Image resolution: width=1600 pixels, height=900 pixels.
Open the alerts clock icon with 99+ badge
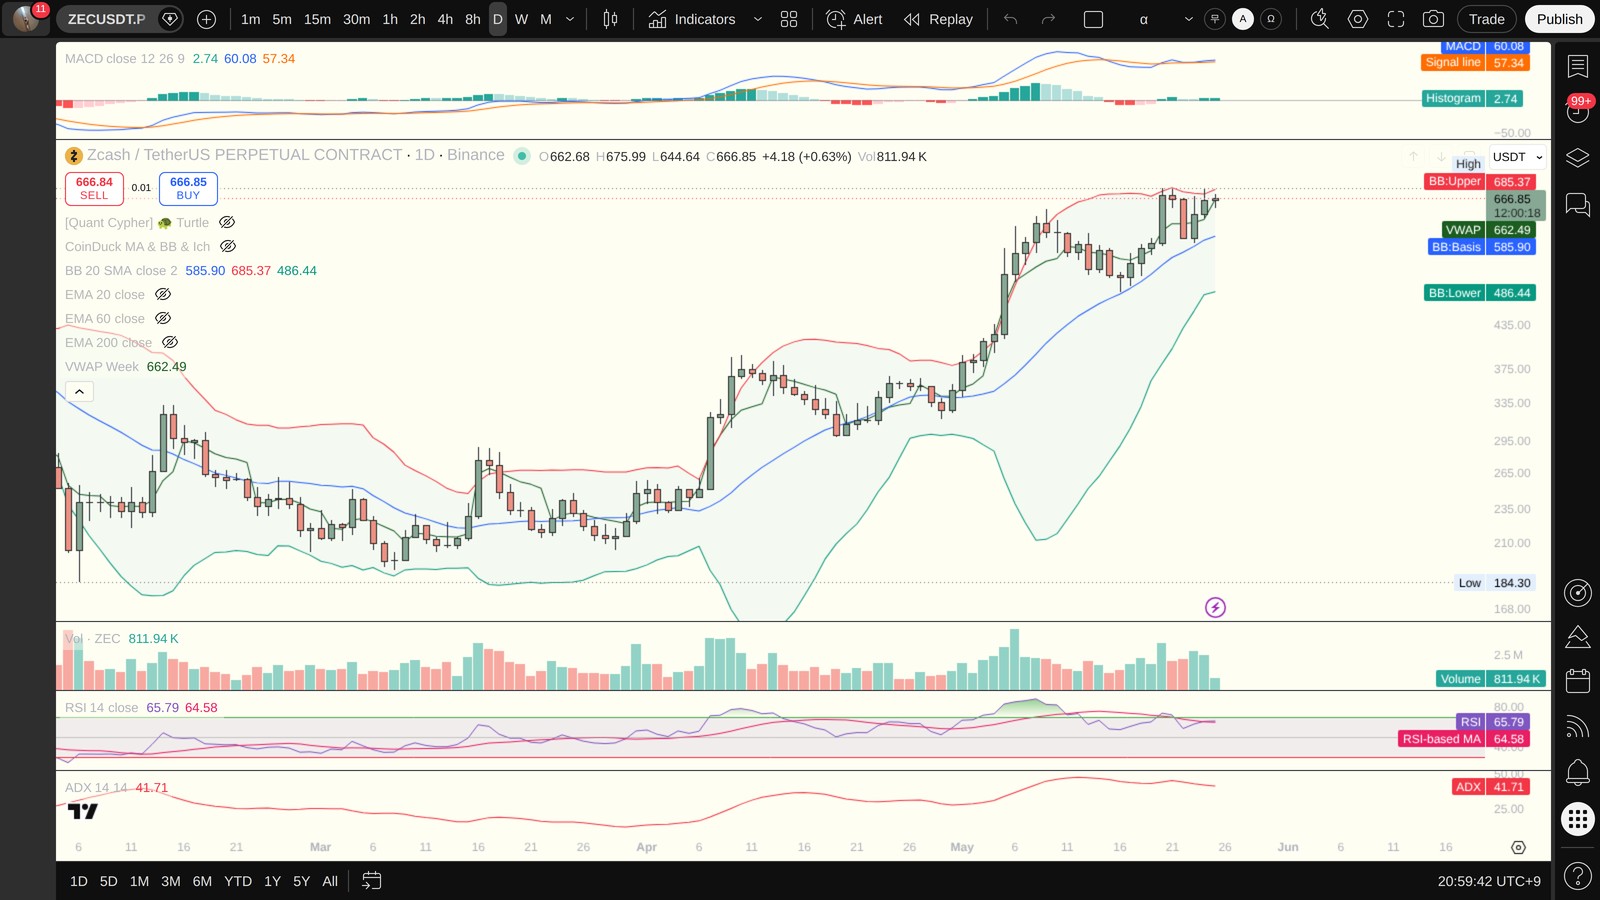1578,110
